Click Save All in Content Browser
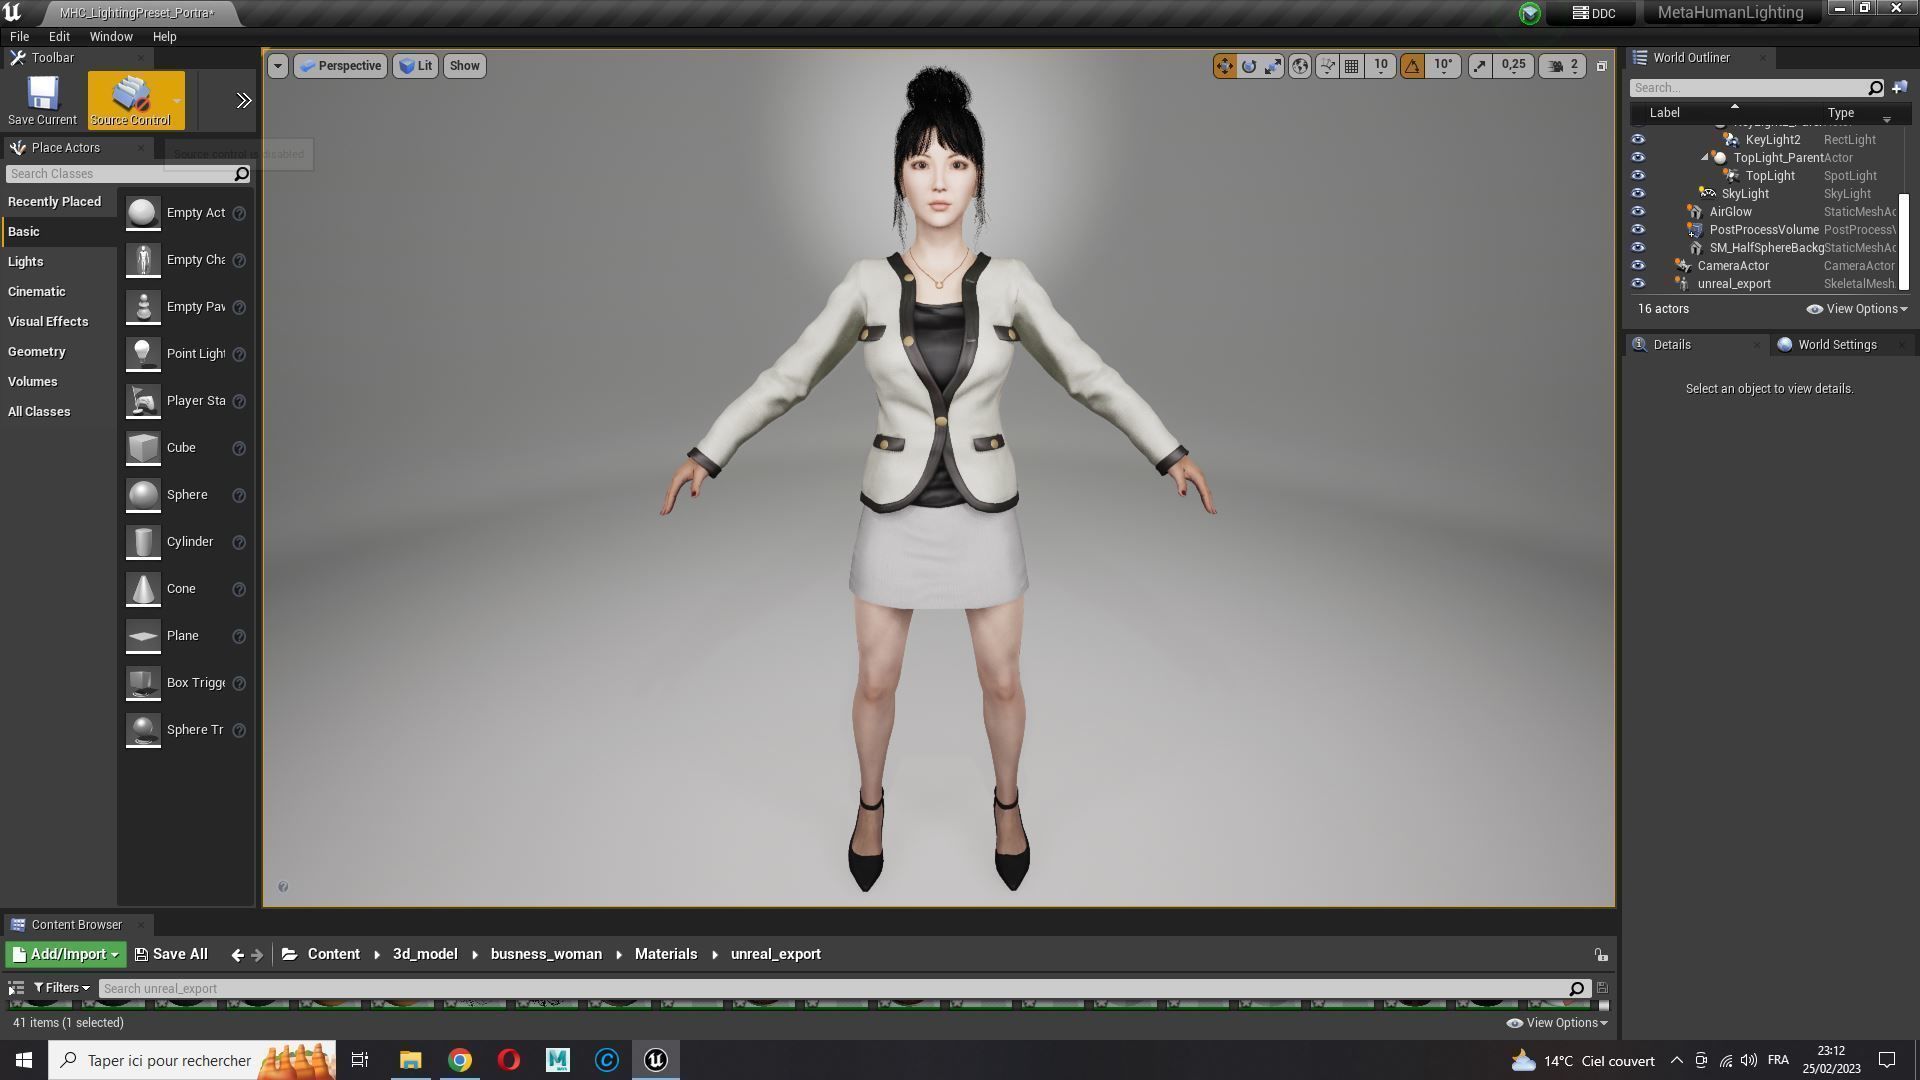 click(x=171, y=954)
